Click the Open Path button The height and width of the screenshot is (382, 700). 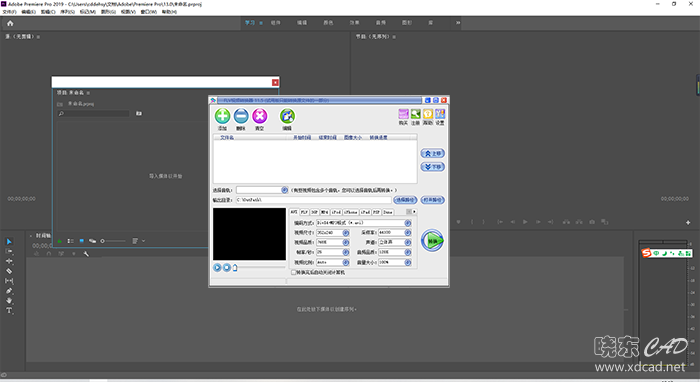(x=433, y=200)
